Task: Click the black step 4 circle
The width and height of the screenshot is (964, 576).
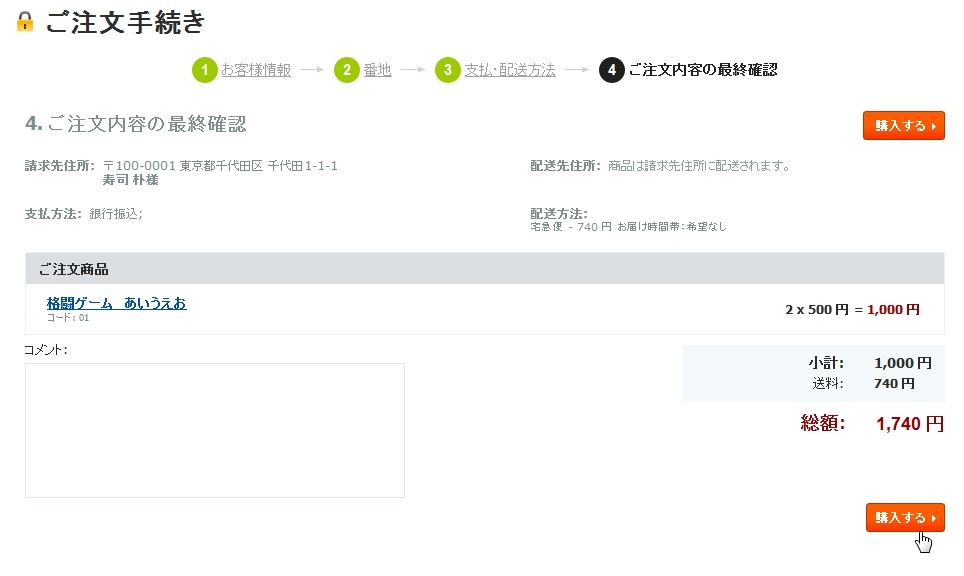Action: 611,70
